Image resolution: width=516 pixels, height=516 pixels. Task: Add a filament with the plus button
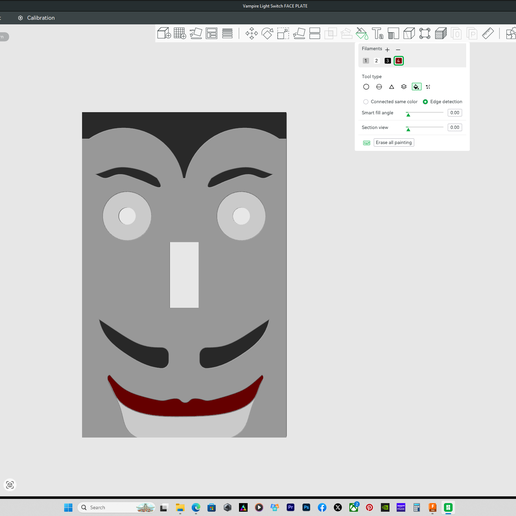click(387, 49)
